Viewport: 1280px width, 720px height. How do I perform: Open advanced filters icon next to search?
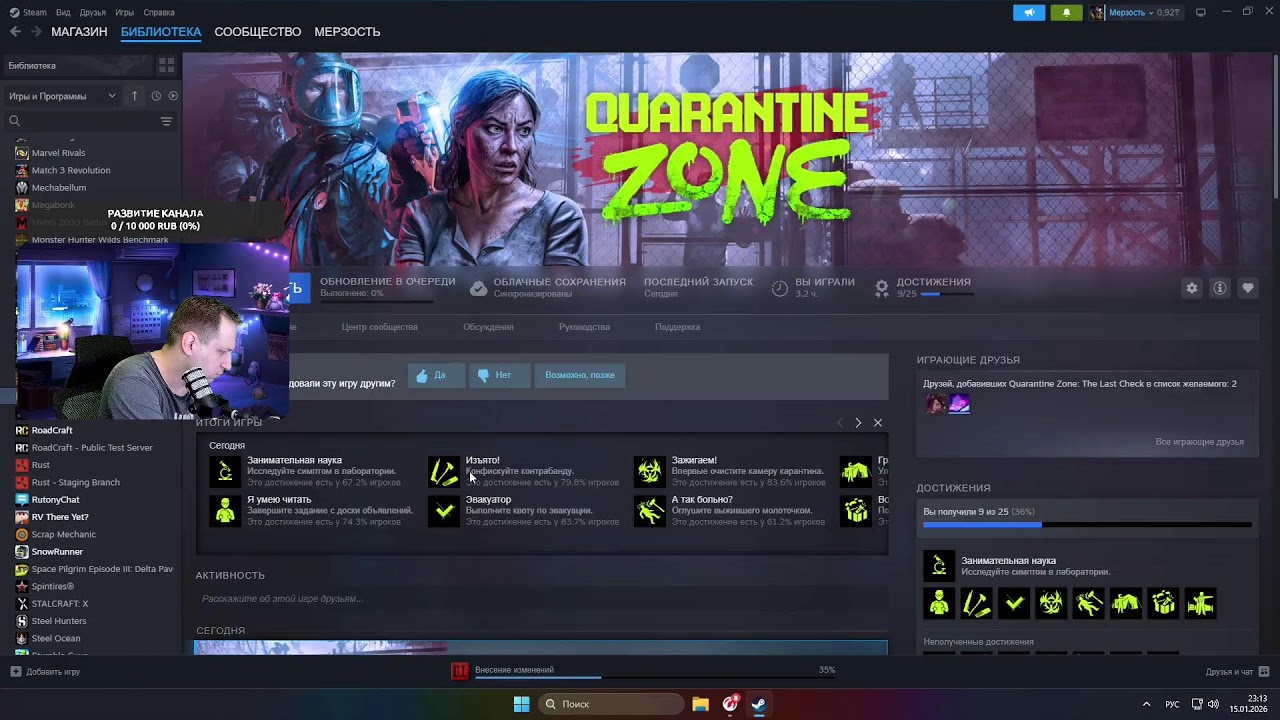tap(166, 121)
